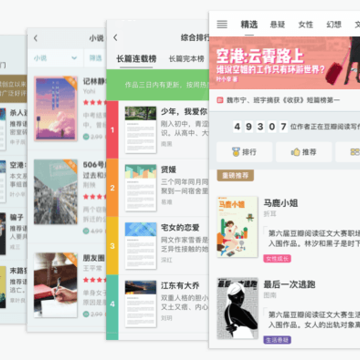Click the red news icon before 魏市宁
This screenshot has width=360, height=360.
[220, 100]
